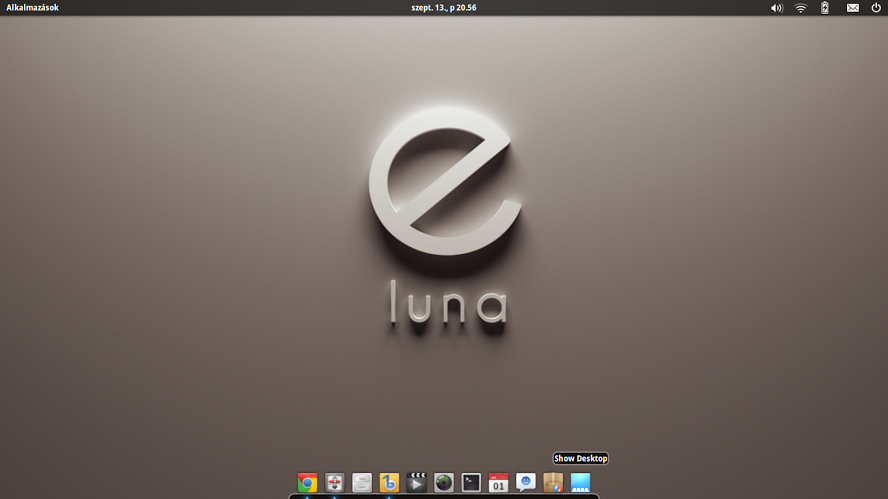Launch the Terminal from the dock
The height and width of the screenshot is (499, 888).
(471, 483)
